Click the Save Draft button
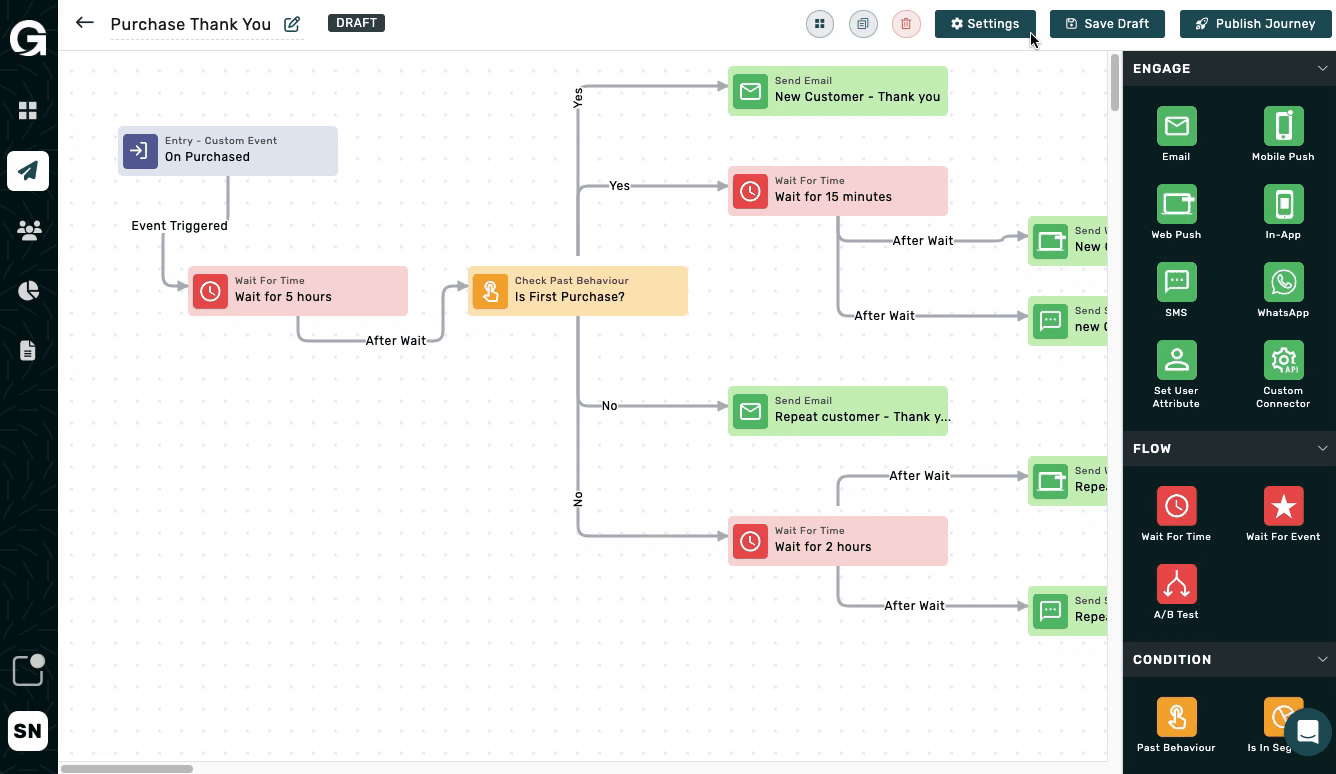This screenshot has width=1336, height=774. pyautogui.click(x=1106, y=24)
